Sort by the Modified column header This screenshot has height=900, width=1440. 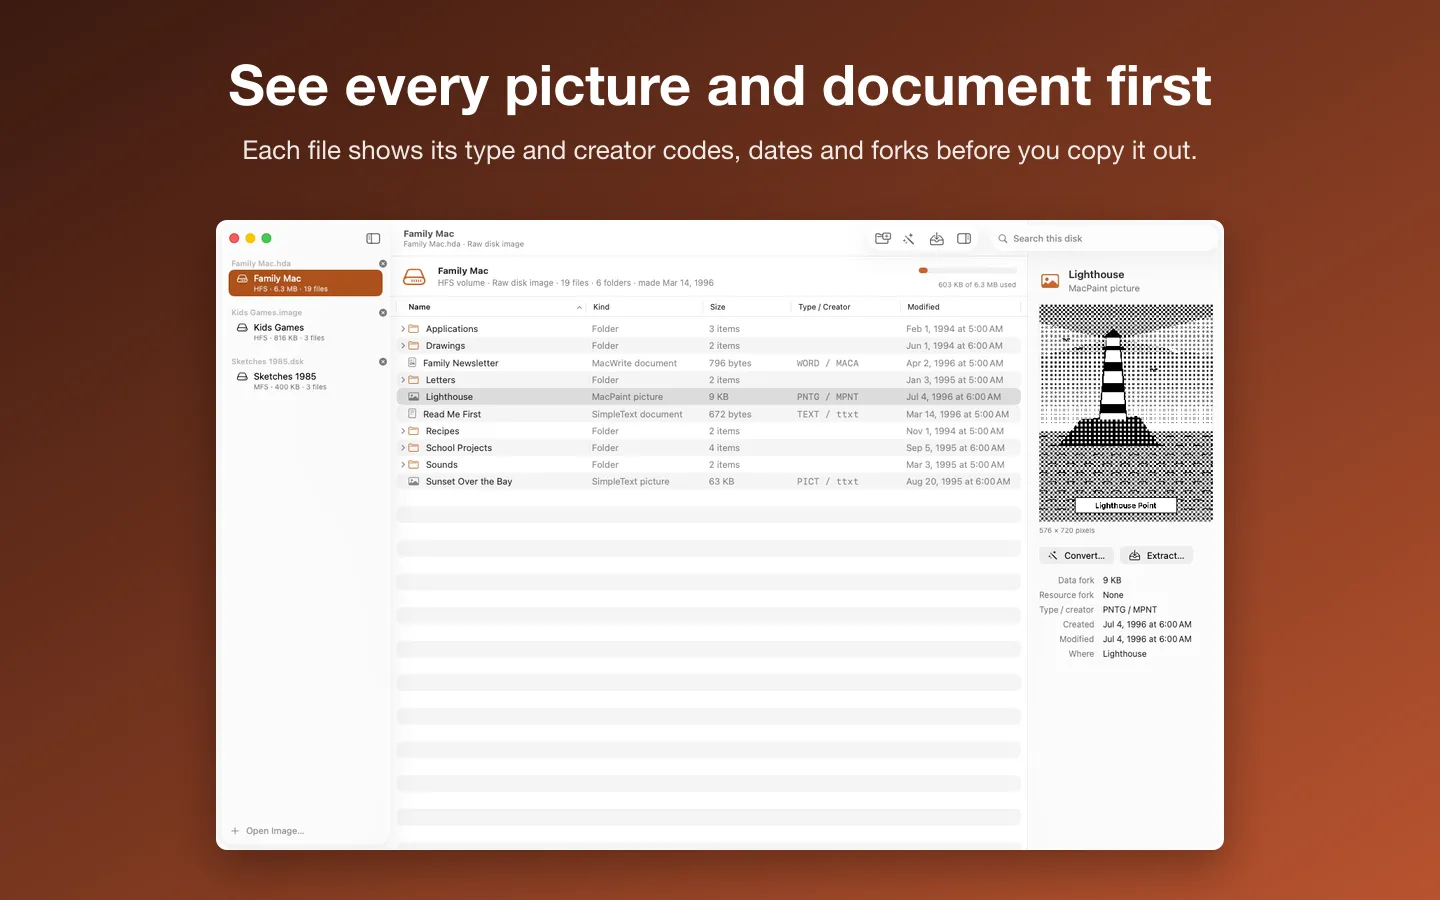pos(960,307)
